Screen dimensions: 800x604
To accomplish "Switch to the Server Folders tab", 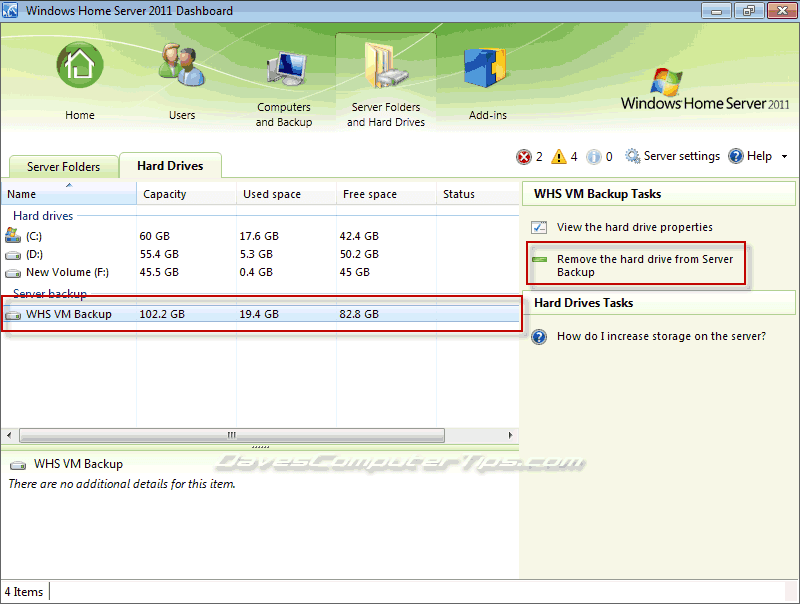I will coord(64,167).
